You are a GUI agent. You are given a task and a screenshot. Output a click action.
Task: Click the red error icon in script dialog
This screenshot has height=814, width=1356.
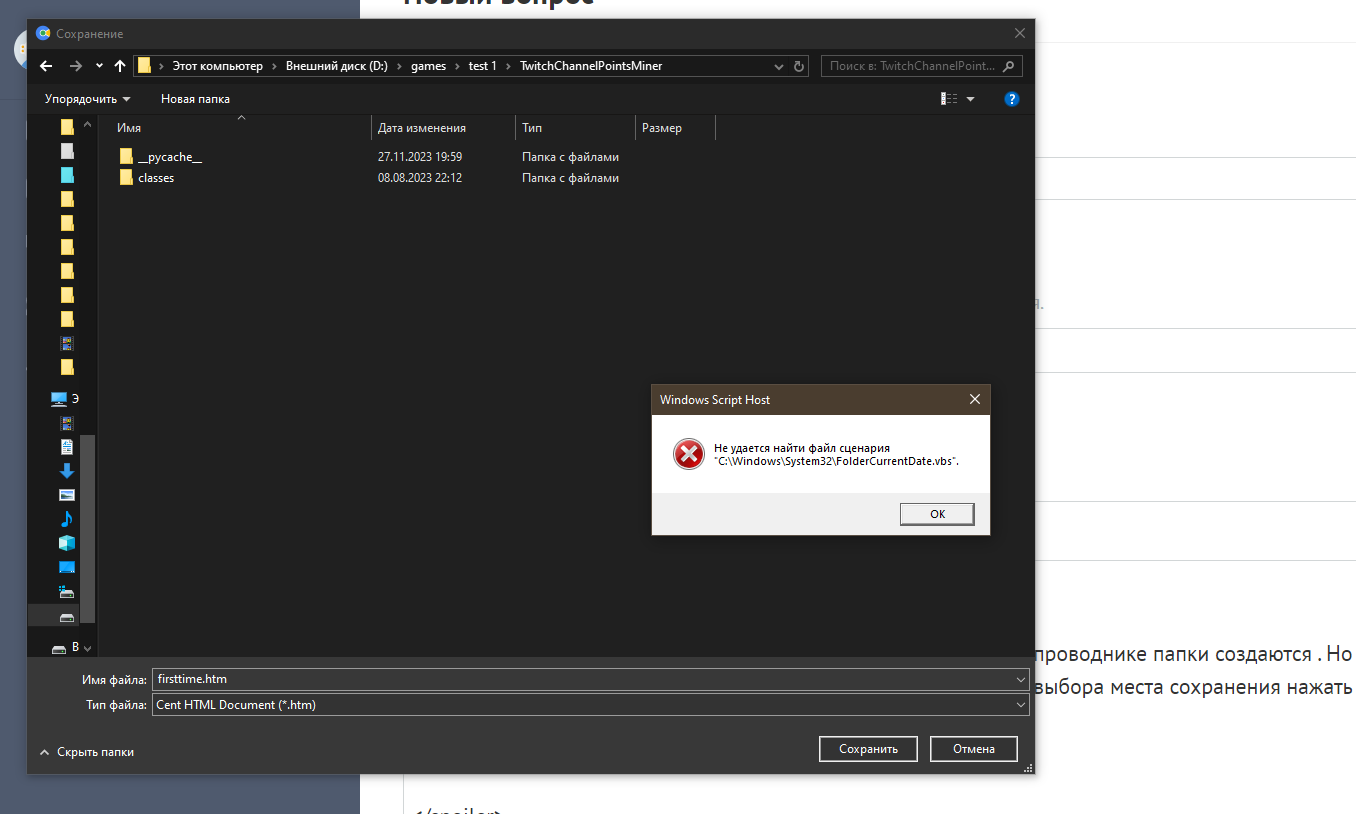(x=688, y=454)
